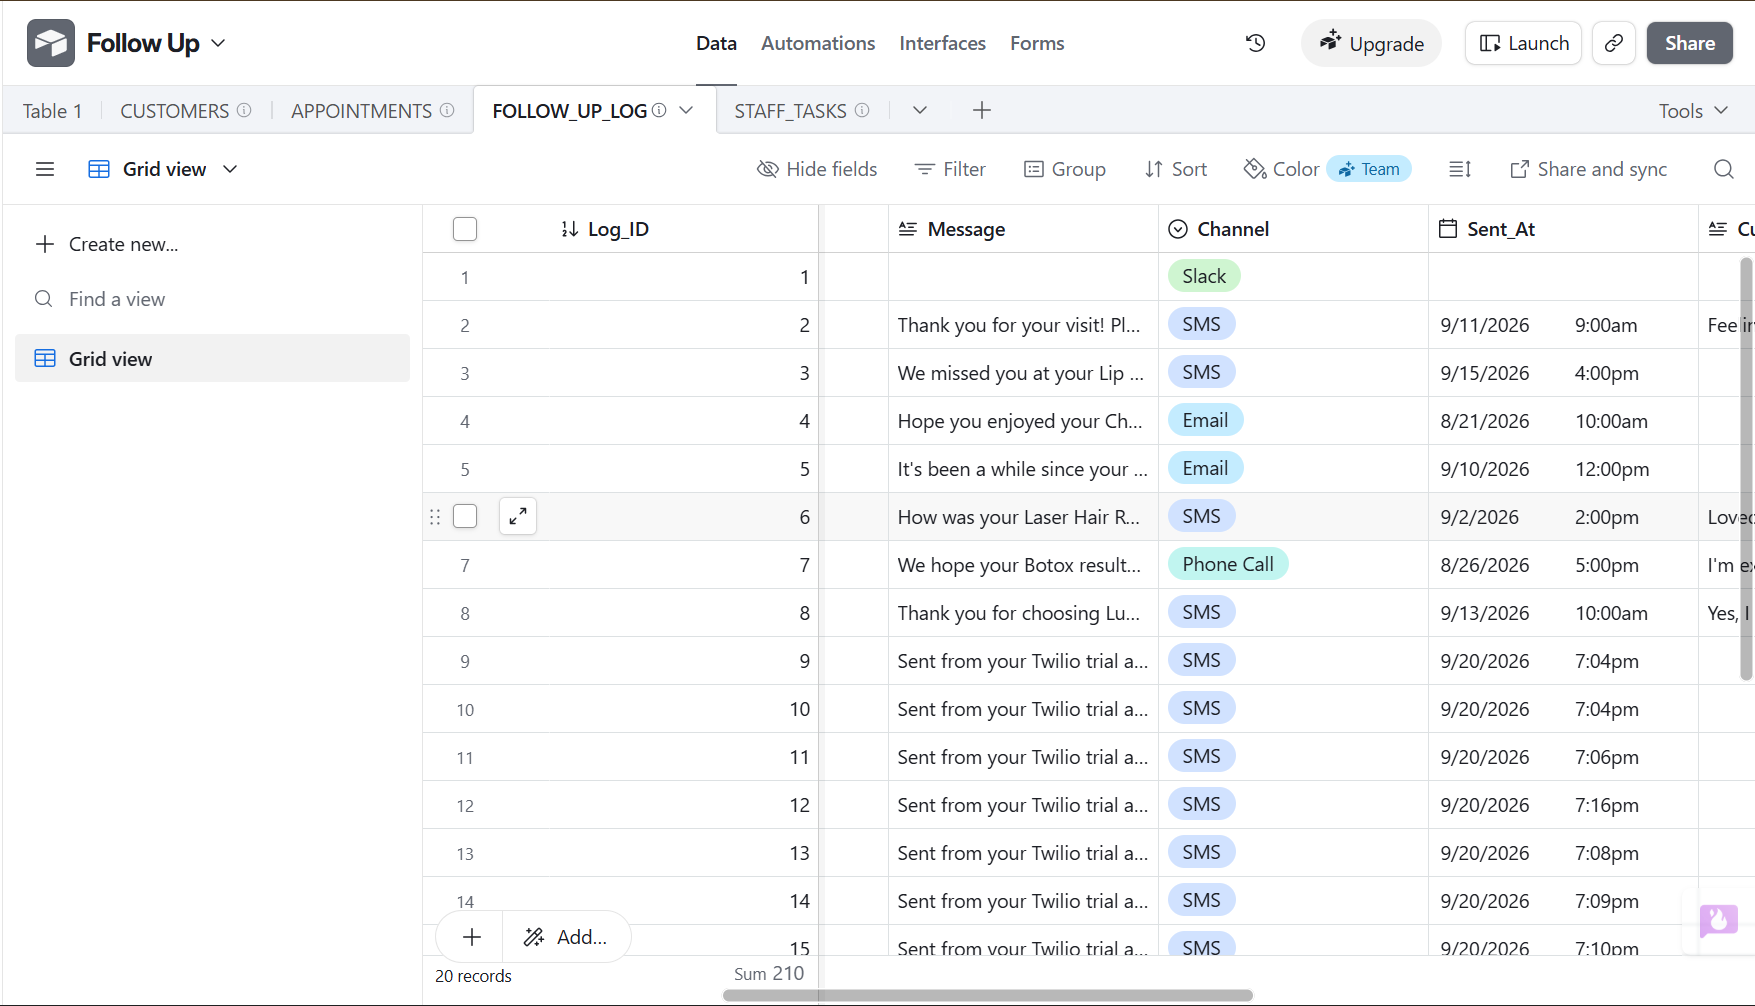The width and height of the screenshot is (1755, 1006).
Task: Click the Find a view search field
Action: tap(212, 299)
